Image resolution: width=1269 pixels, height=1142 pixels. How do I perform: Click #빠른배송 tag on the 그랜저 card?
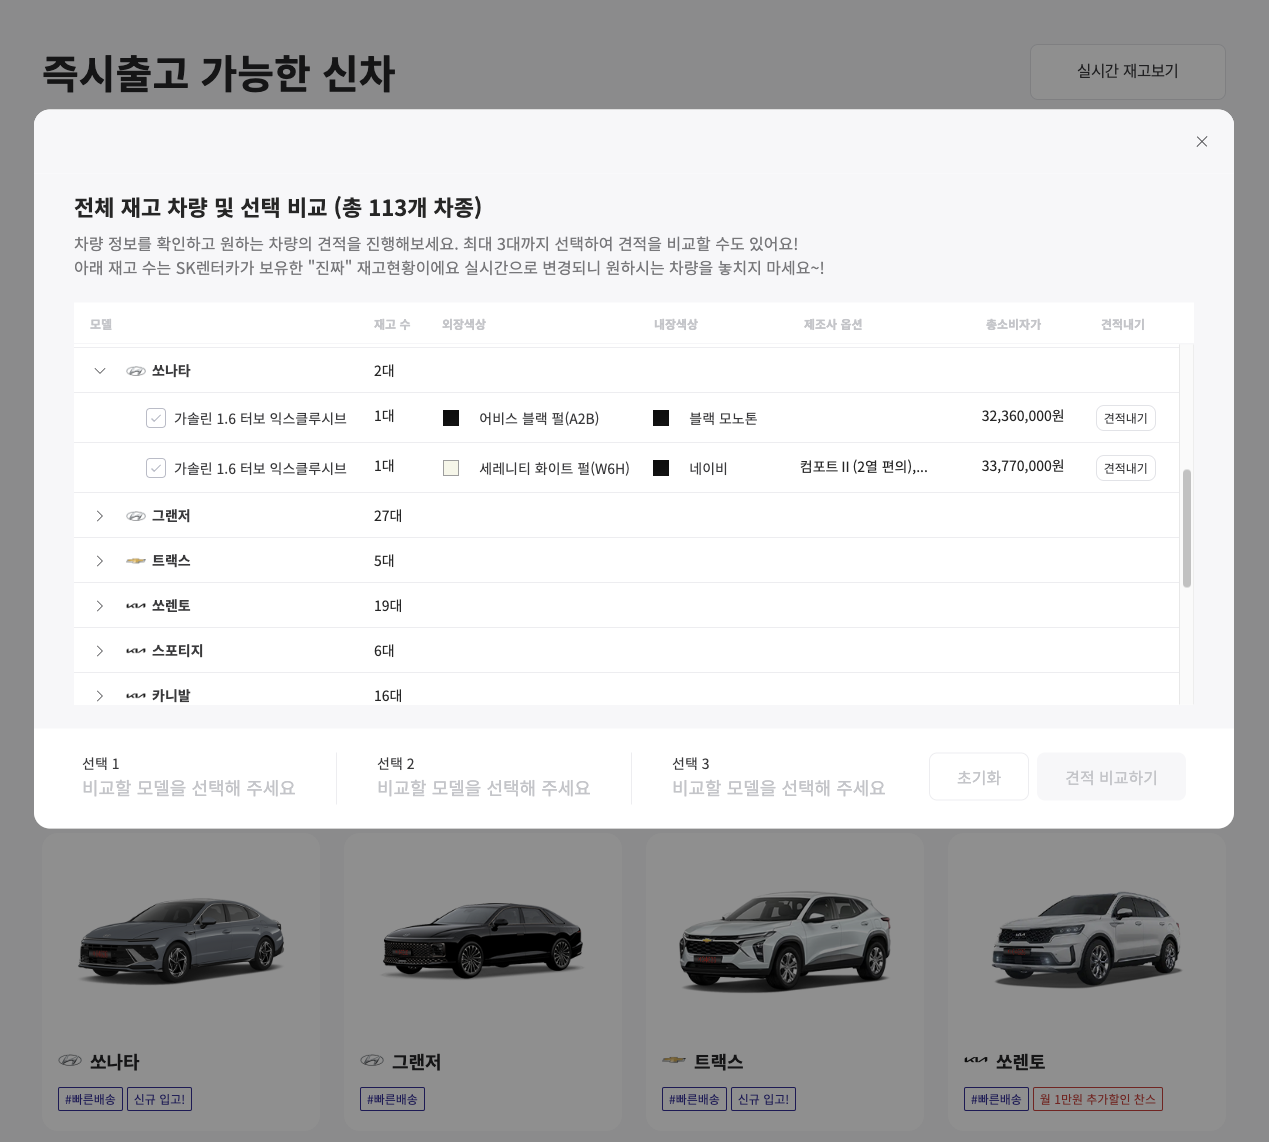click(x=392, y=1099)
